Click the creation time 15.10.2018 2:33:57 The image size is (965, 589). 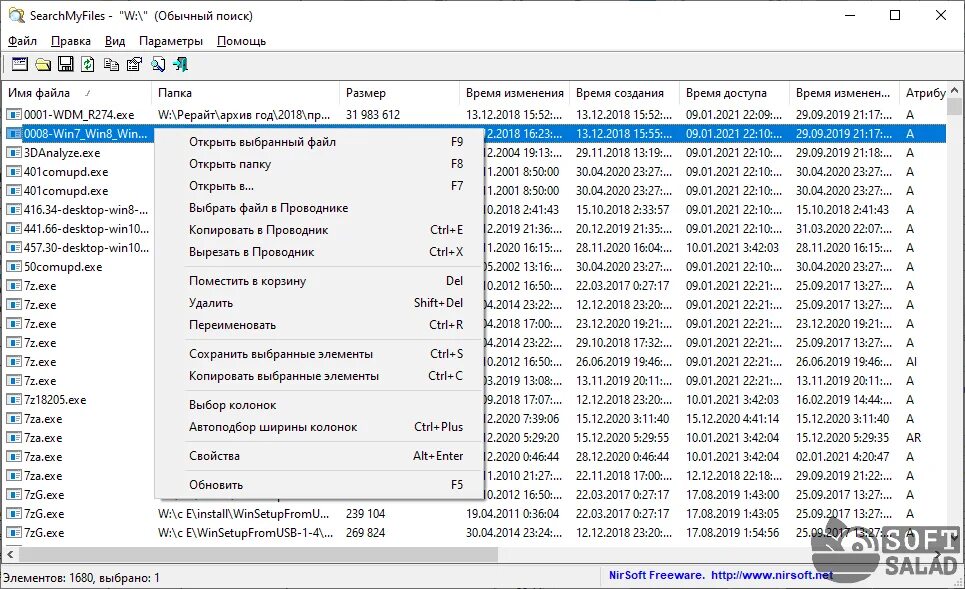tap(622, 210)
